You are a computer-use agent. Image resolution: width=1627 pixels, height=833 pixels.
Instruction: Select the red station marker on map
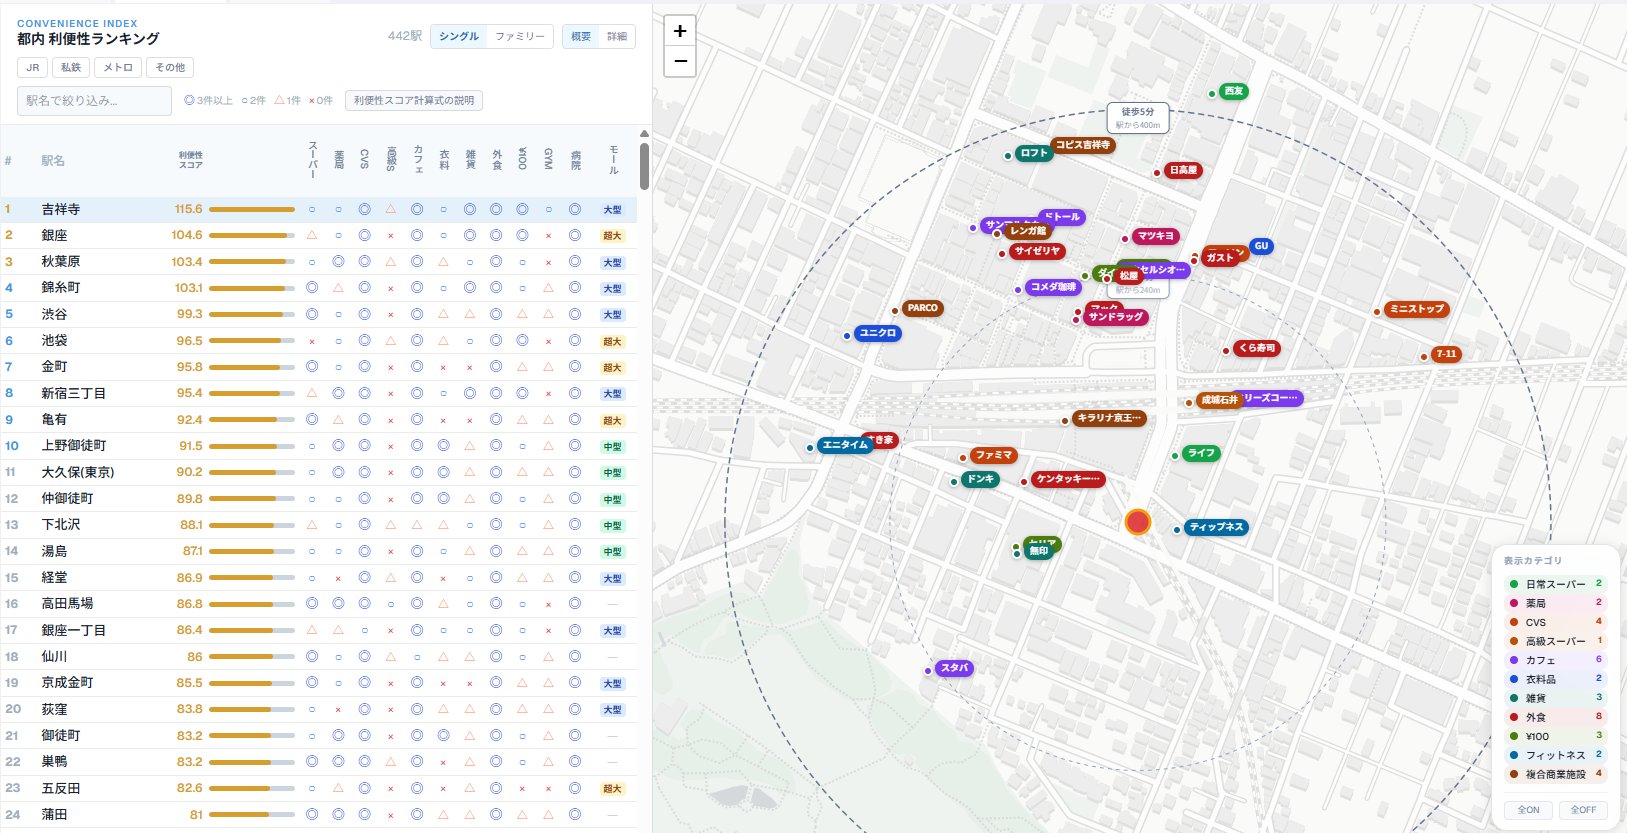click(x=1138, y=522)
